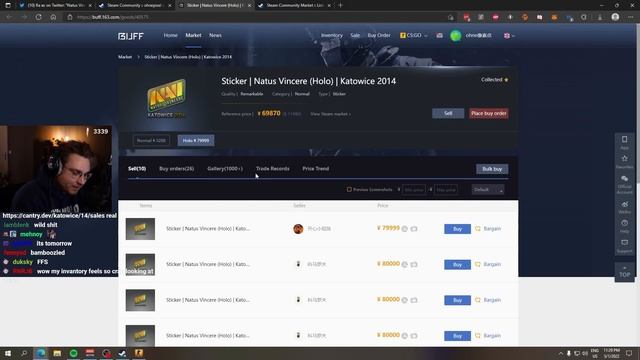Open the language flag dropdown
This screenshot has height=360, width=640.
coord(509,36)
